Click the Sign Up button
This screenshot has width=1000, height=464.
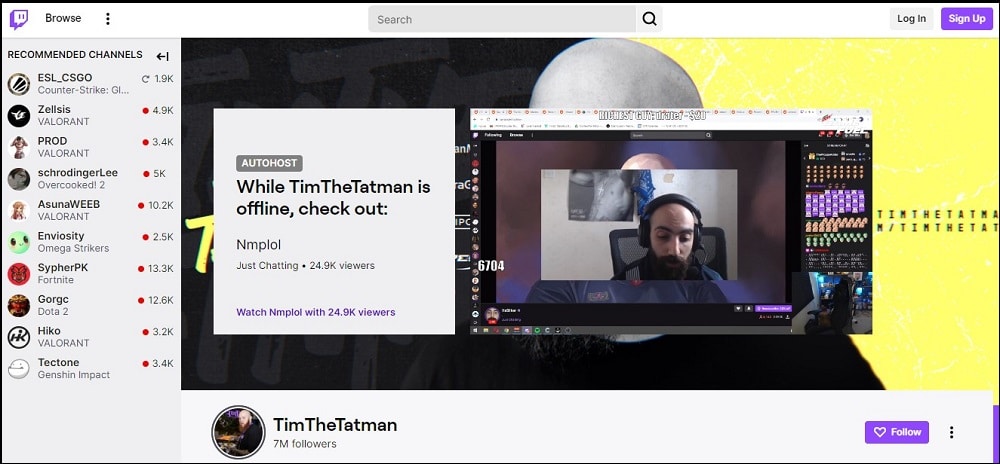tap(967, 18)
